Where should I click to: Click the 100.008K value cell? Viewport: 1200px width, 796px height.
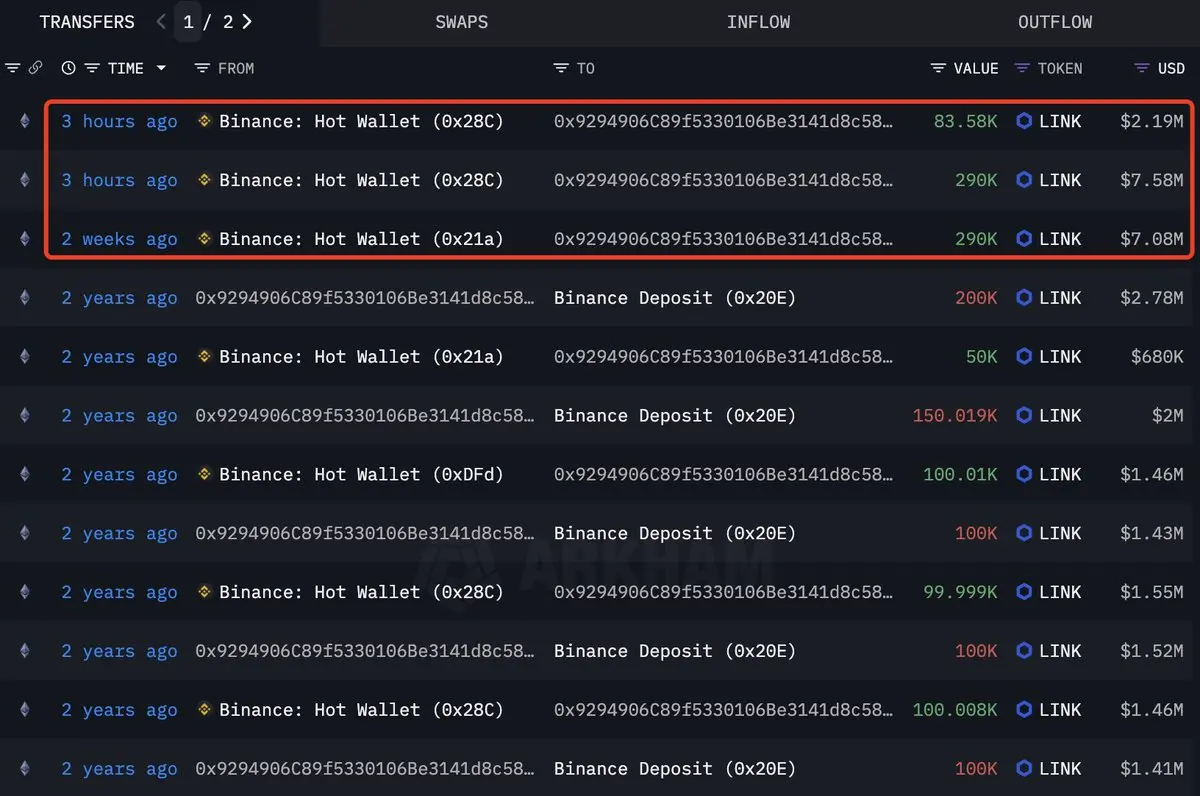click(955, 710)
